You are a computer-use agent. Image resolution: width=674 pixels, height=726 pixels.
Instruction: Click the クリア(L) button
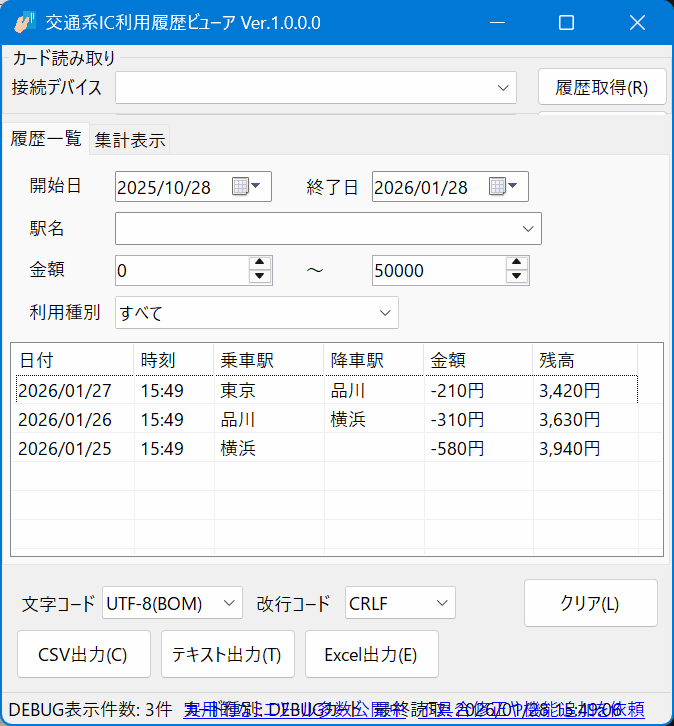(591, 603)
